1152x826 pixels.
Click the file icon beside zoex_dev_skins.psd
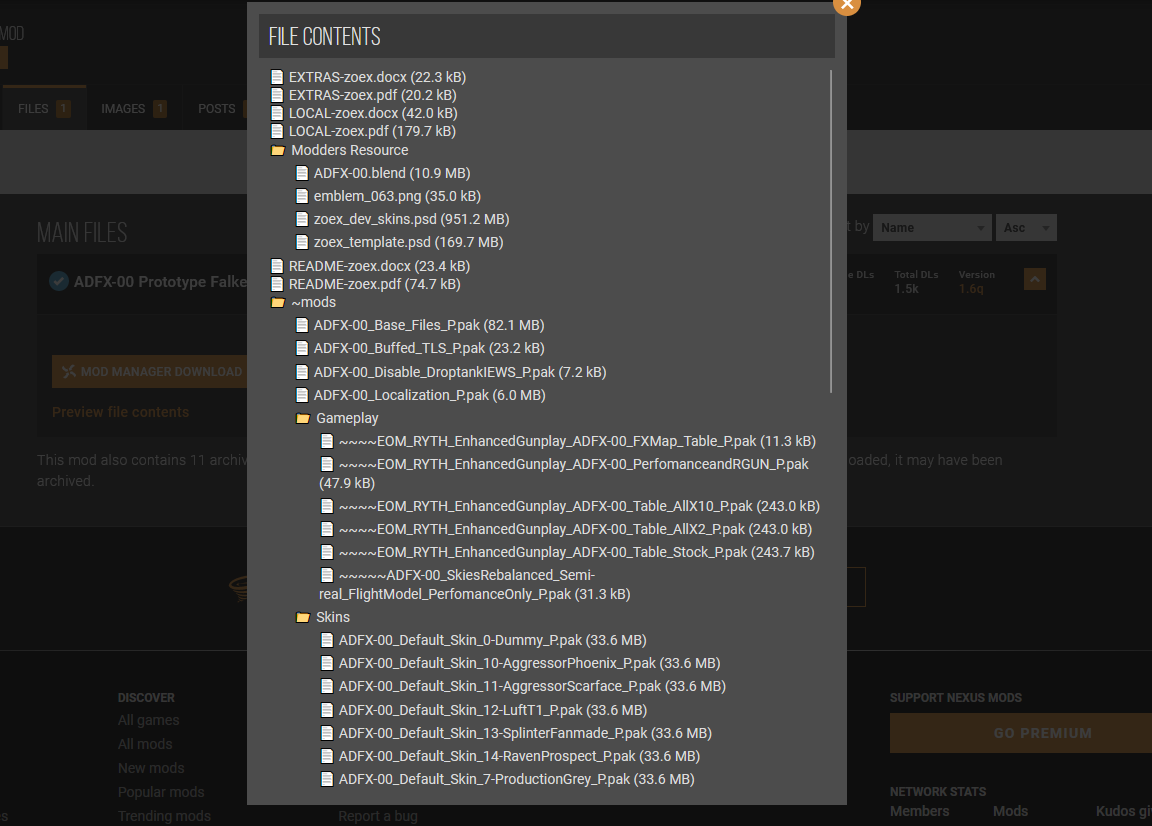click(302, 219)
